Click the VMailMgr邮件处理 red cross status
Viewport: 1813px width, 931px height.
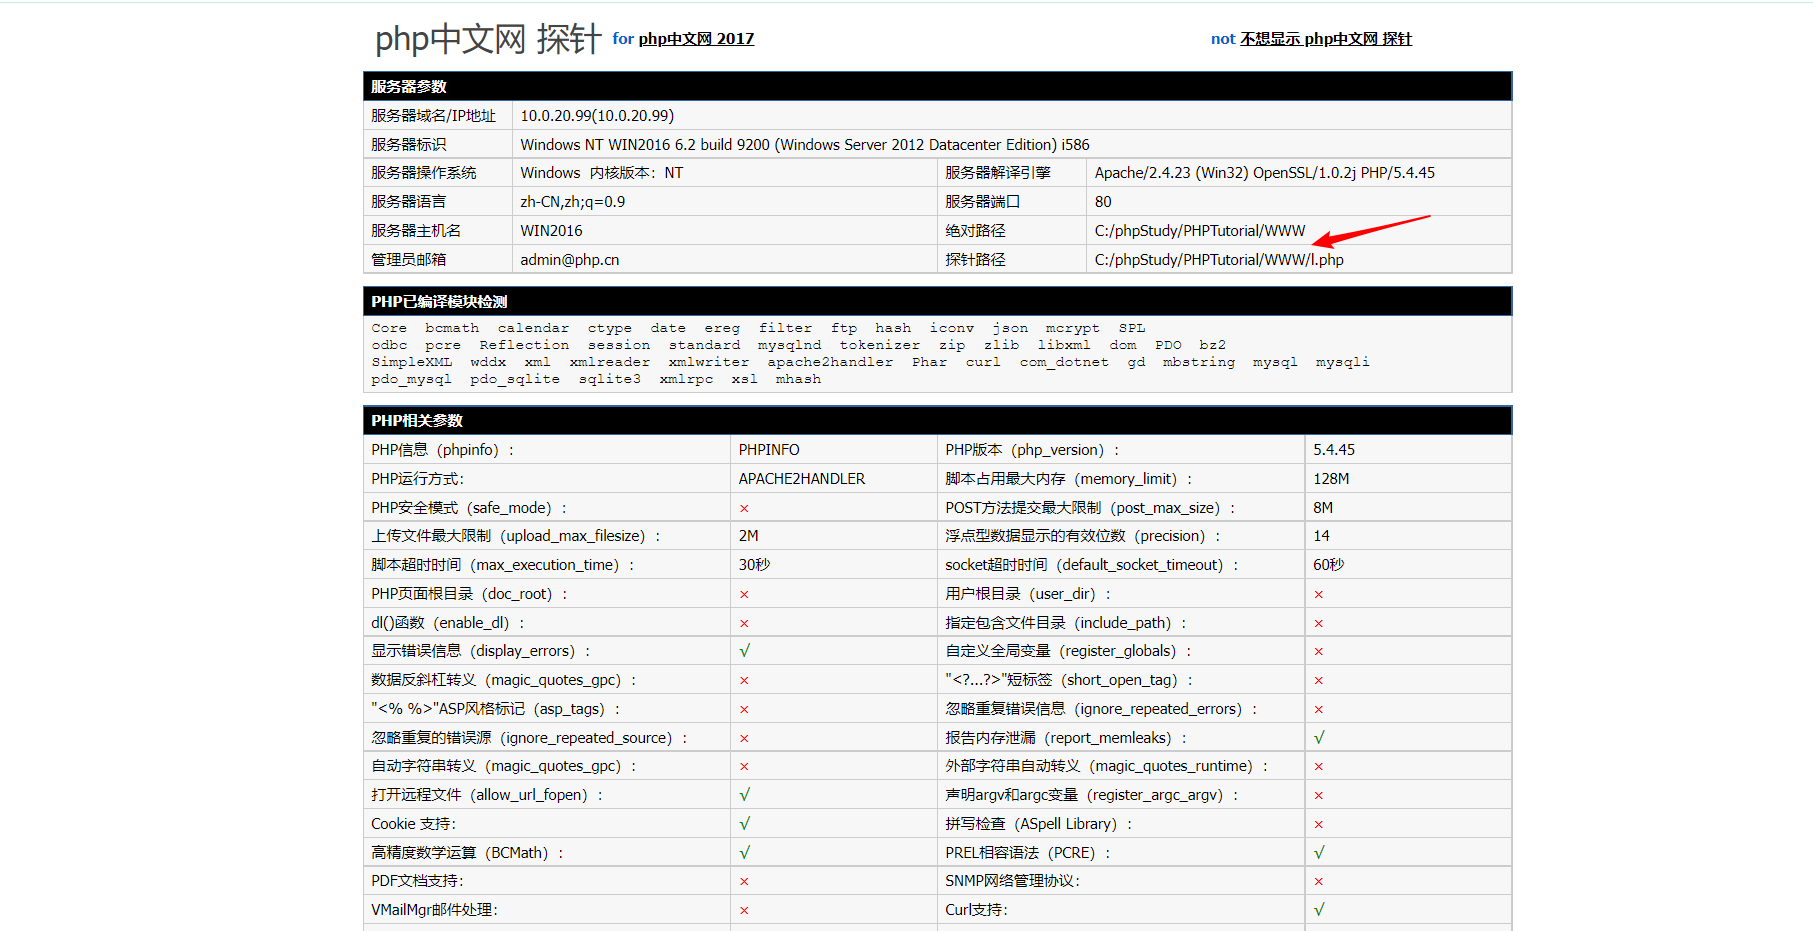coord(744,910)
